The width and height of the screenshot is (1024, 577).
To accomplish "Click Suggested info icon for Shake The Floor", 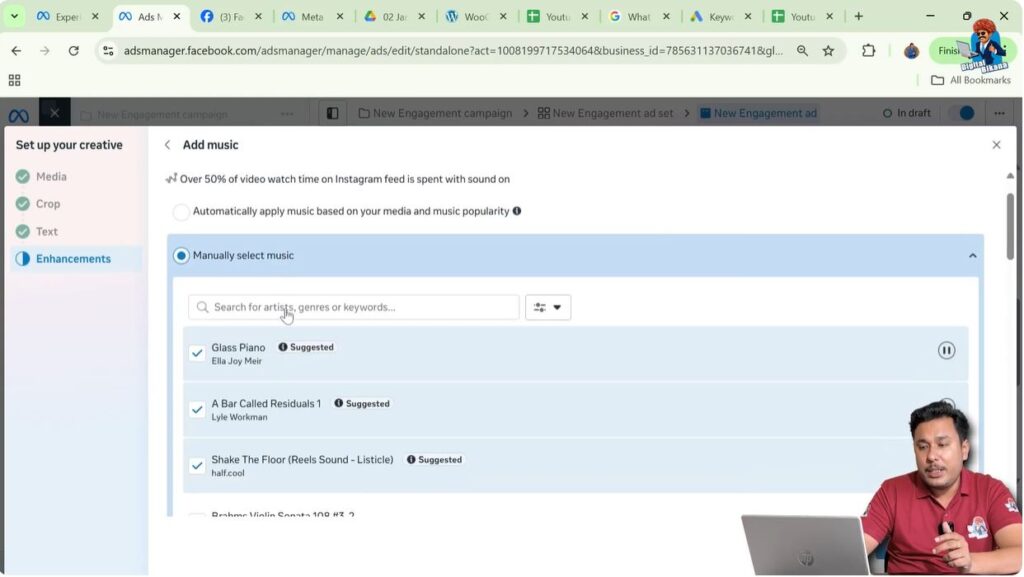I will click(411, 460).
